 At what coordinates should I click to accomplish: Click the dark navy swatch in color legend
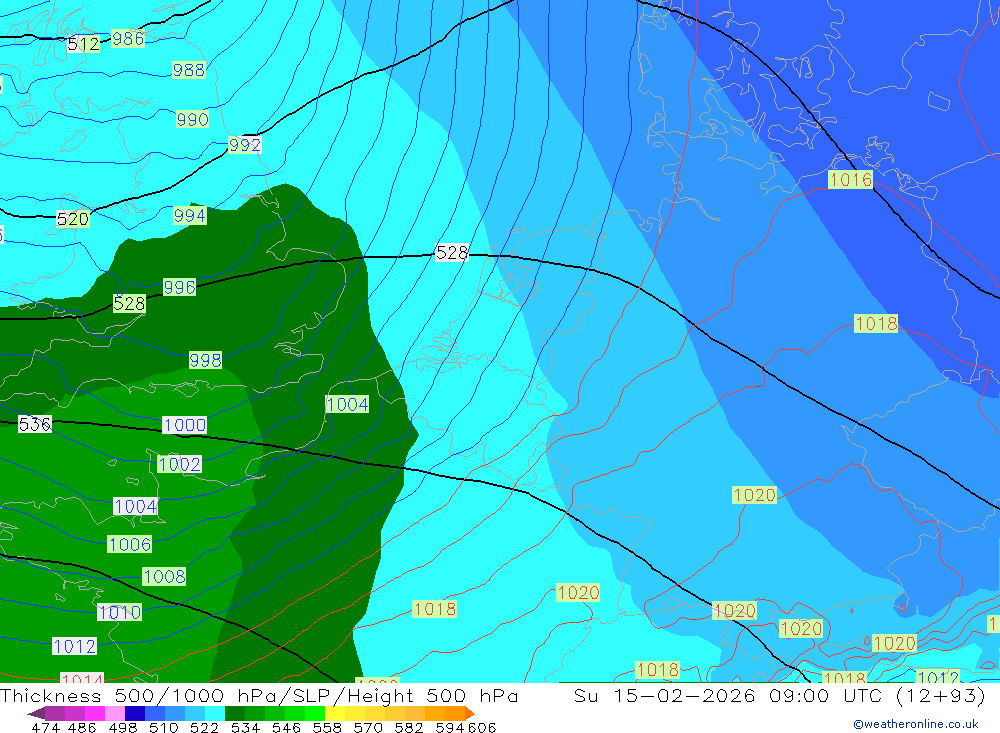(135, 713)
